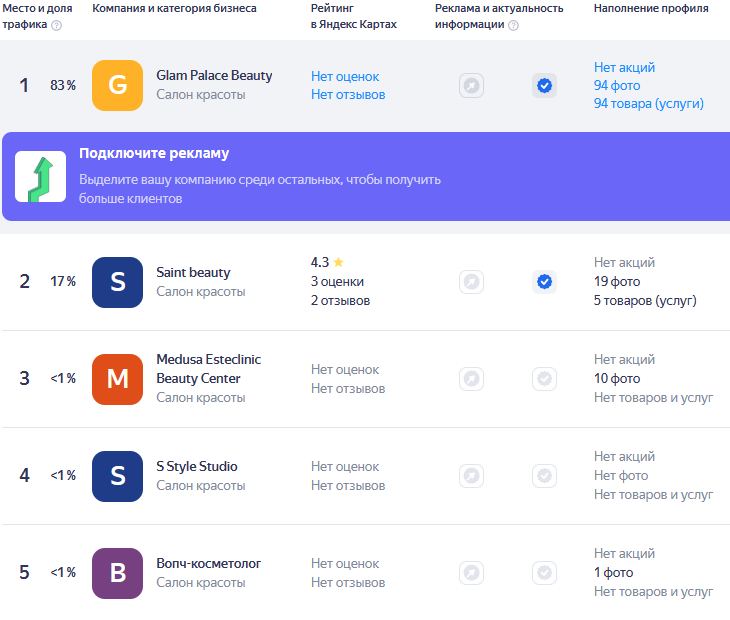Click the advertising arrow icon in Medusa Esteclinic row
The height and width of the screenshot is (620, 730).
point(472,379)
